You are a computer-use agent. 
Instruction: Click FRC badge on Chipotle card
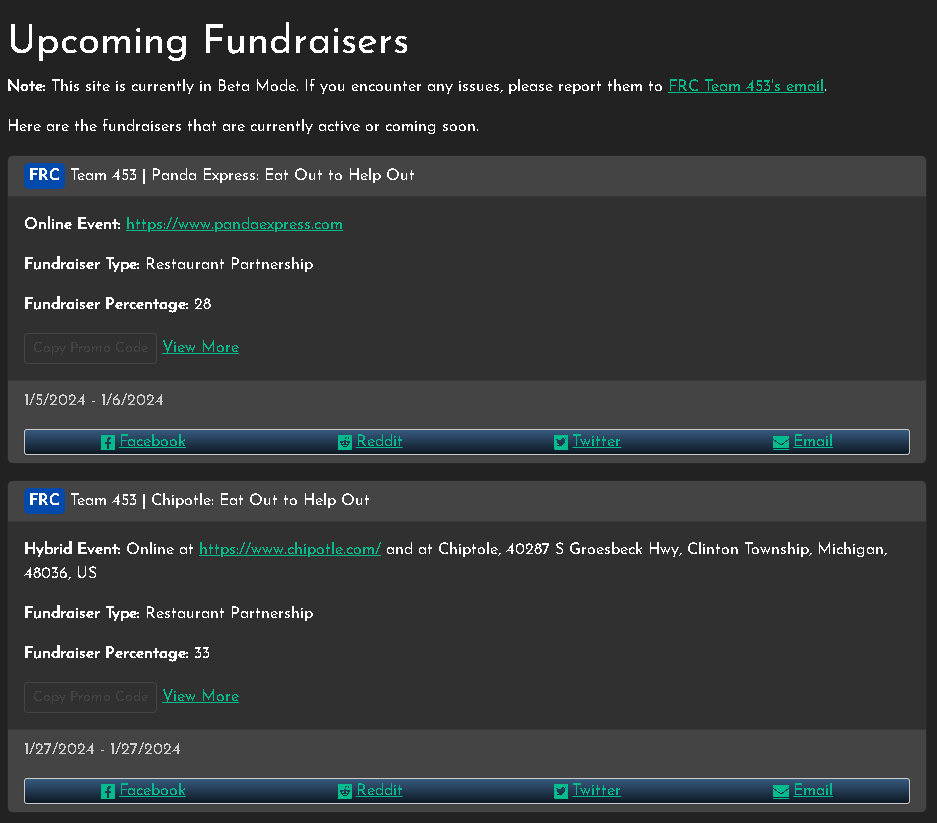(44, 500)
